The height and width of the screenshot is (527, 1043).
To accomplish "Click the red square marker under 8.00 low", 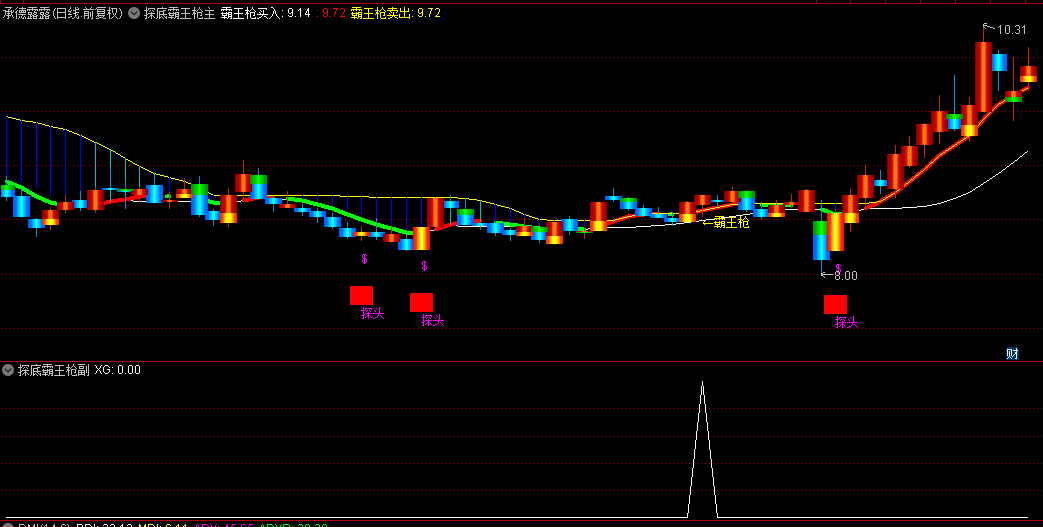I will point(835,305).
